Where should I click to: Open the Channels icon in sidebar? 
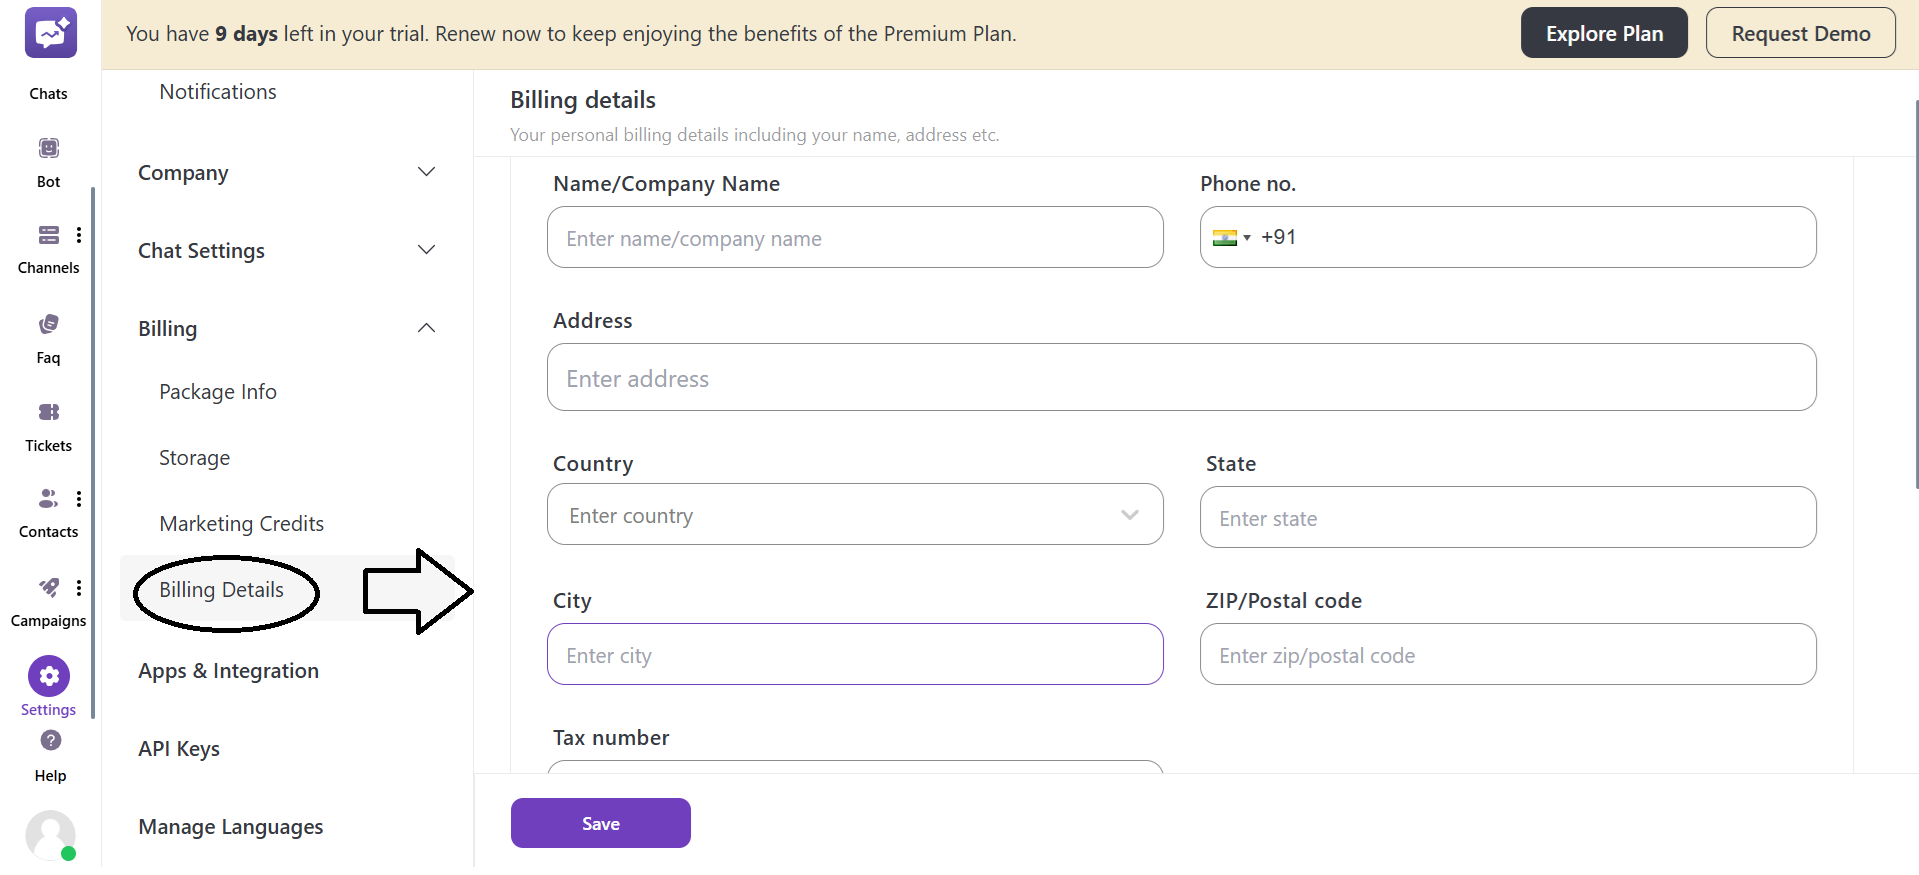[48, 235]
